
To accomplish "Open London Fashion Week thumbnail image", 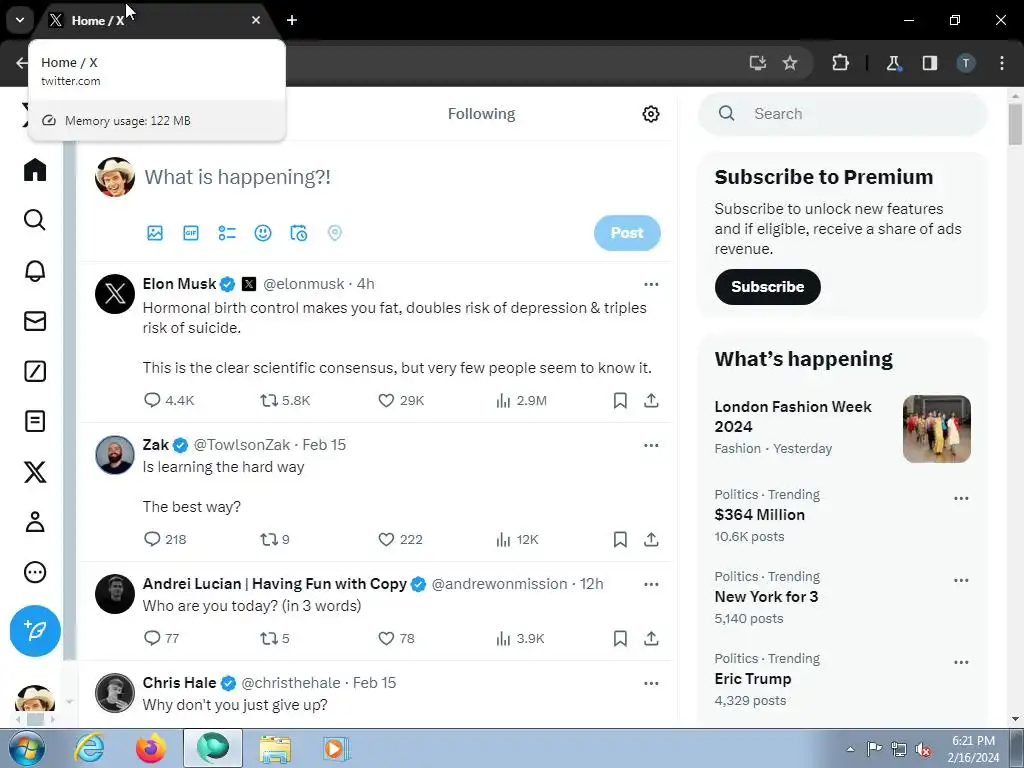I will tap(936, 429).
